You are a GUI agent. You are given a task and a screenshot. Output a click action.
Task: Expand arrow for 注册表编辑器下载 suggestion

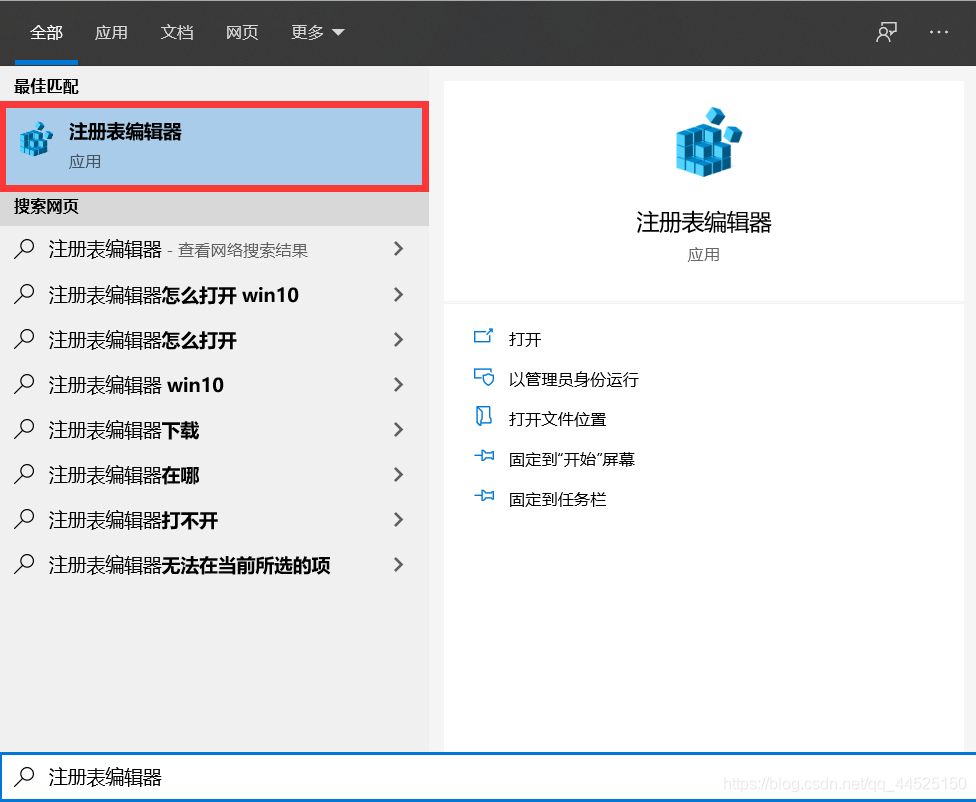pos(399,430)
